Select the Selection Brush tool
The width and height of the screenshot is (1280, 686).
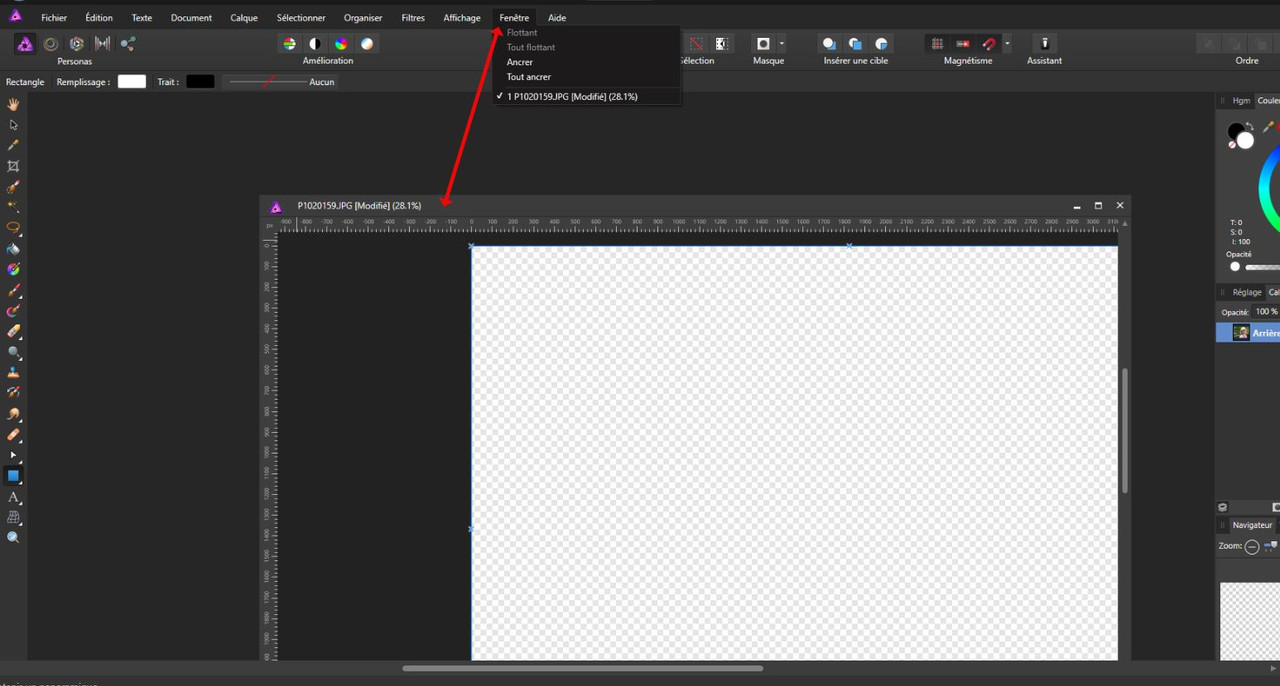coord(14,187)
